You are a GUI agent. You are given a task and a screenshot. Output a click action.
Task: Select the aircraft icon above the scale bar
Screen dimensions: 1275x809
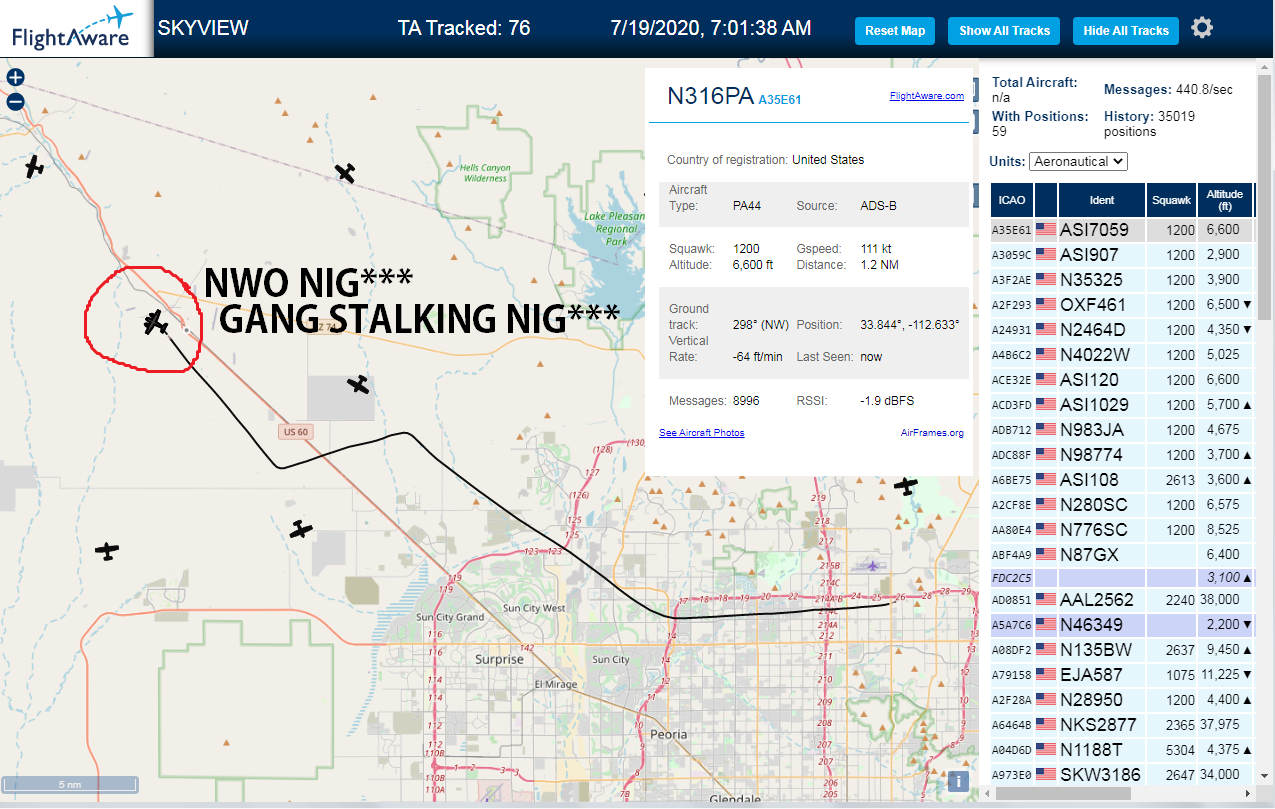pyautogui.click(x=107, y=550)
